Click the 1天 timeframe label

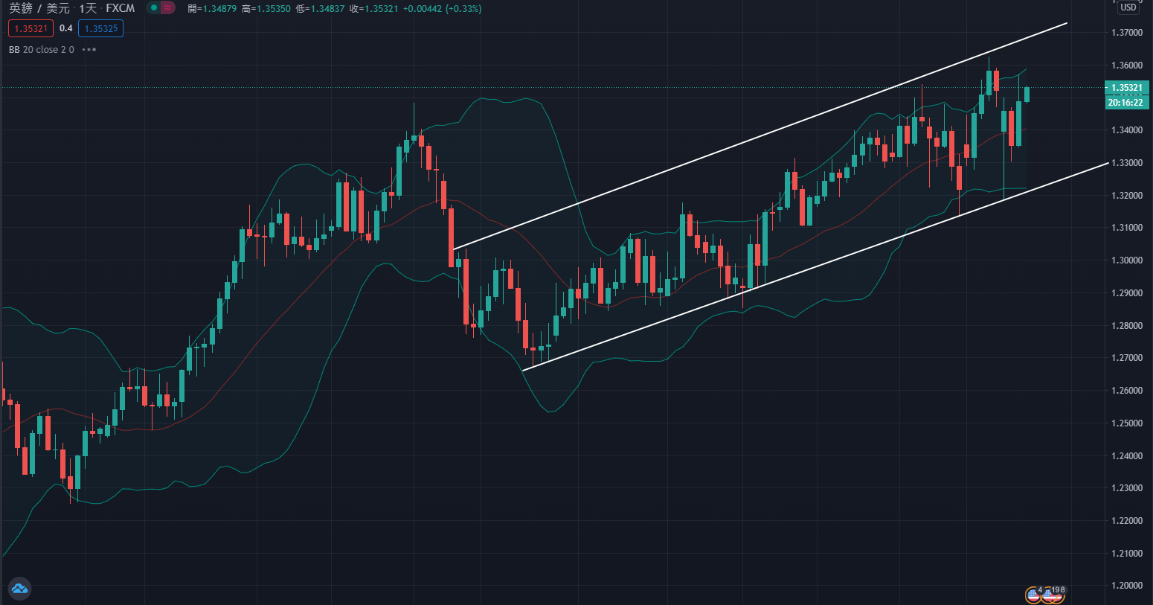click(x=89, y=8)
